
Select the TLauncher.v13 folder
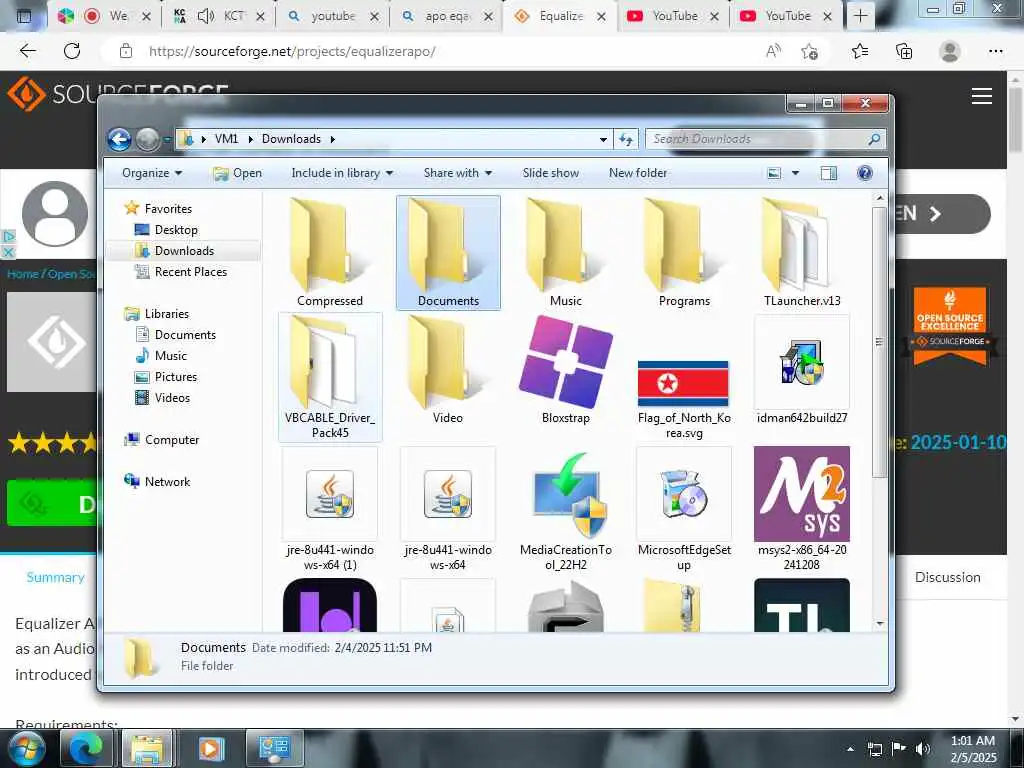pos(802,253)
